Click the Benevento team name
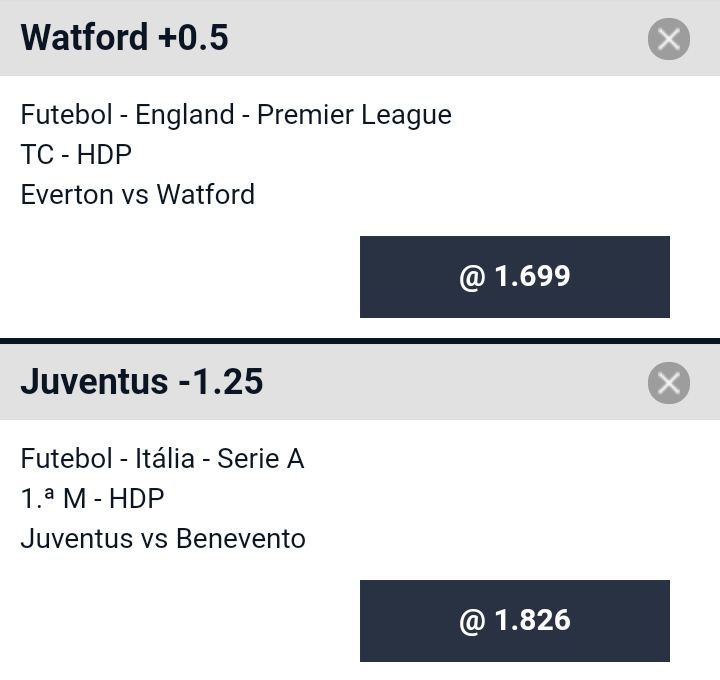This screenshot has width=720, height=680. pos(241,538)
